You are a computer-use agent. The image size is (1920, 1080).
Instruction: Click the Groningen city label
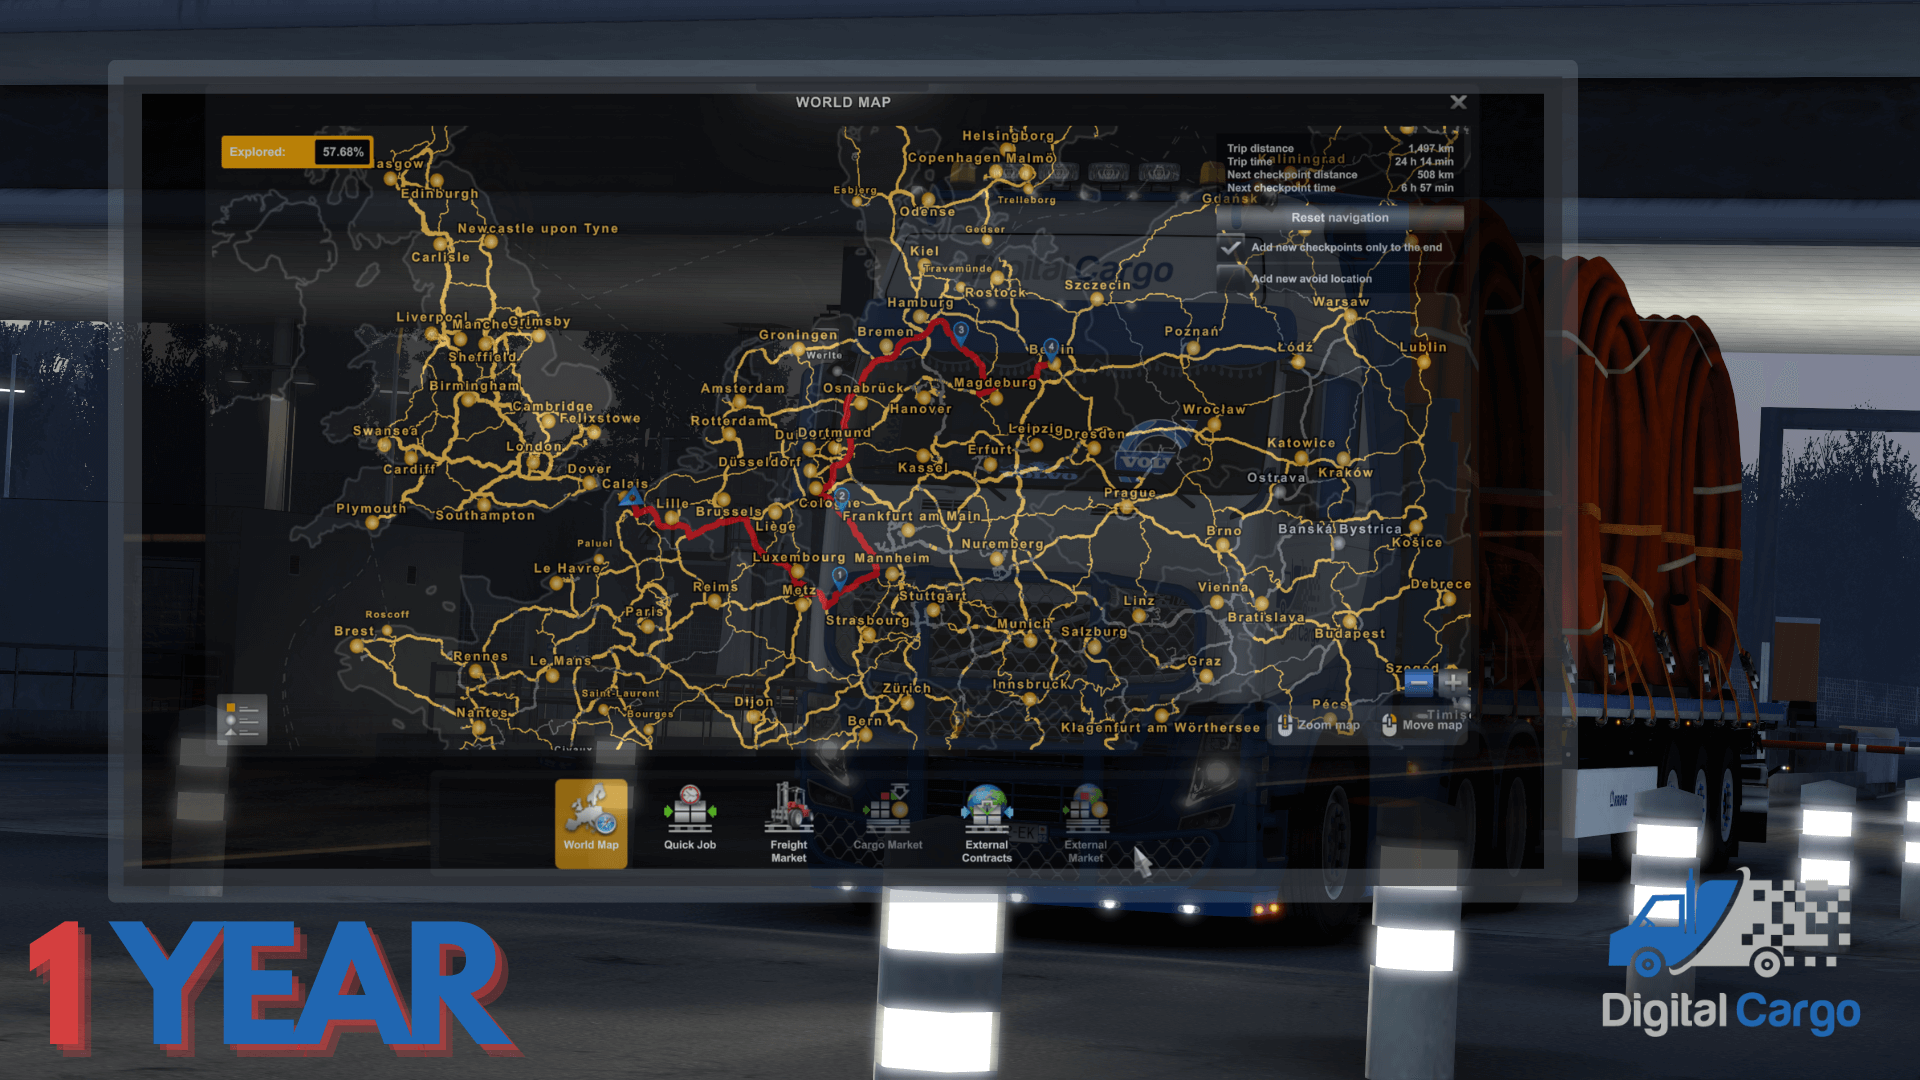(798, 335)
